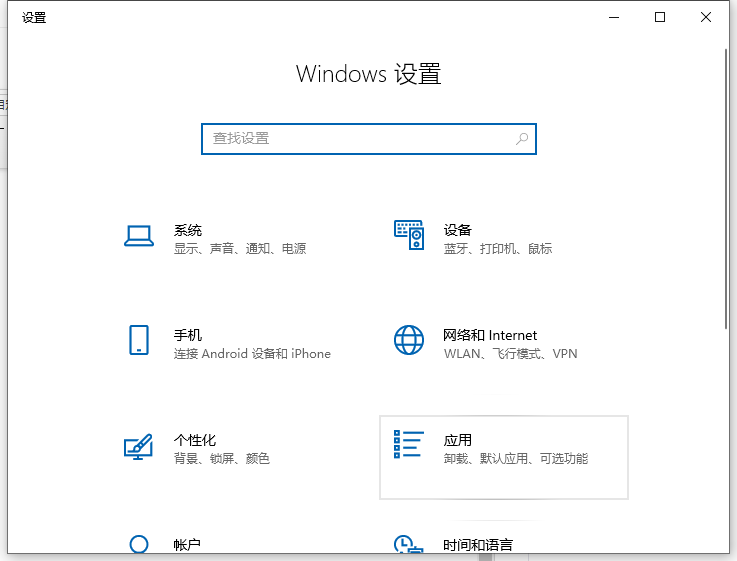Viewport: 737px width, 561px height.
Task: Click the Network globe icon
Action: 409,340
